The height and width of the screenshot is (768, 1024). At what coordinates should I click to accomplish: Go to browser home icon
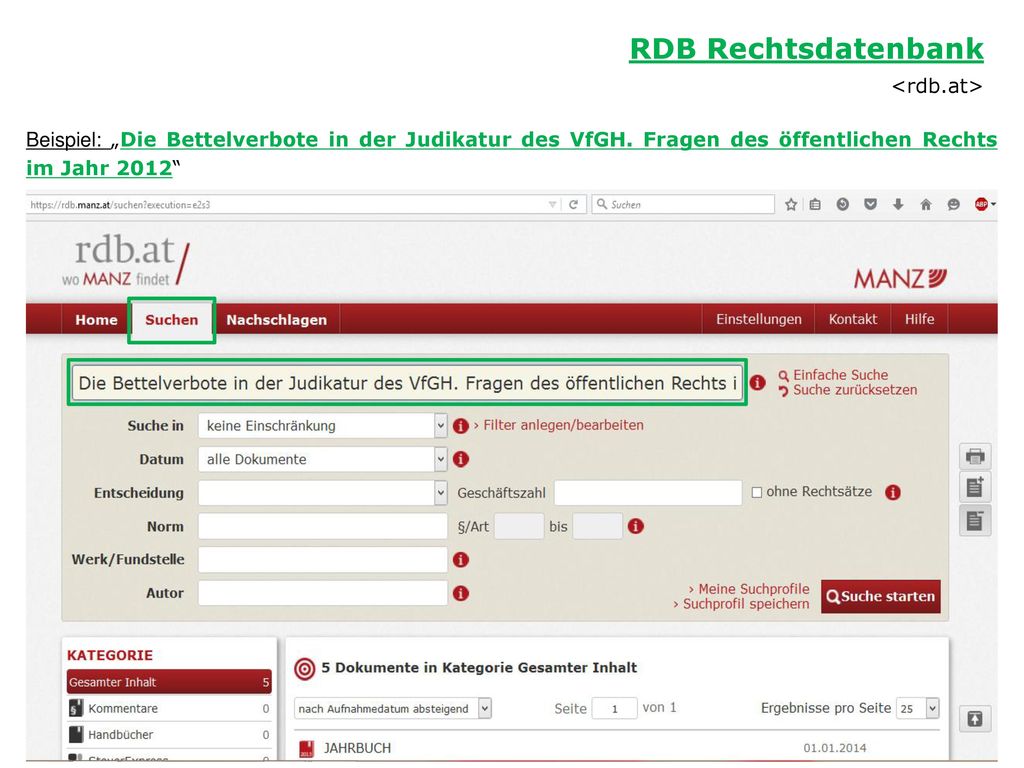click(925, 204)
